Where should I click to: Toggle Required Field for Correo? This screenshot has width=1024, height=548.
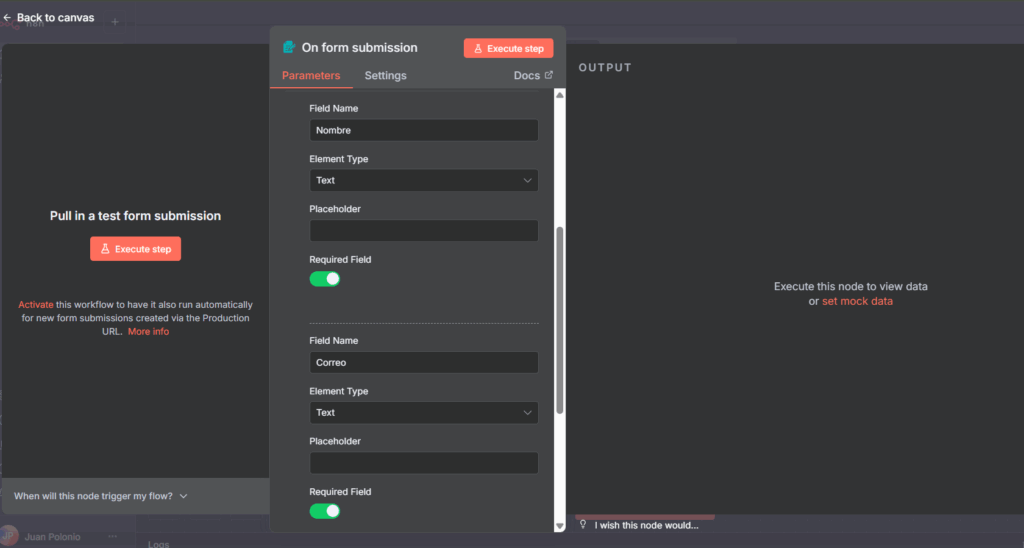(x=325, y=511)
